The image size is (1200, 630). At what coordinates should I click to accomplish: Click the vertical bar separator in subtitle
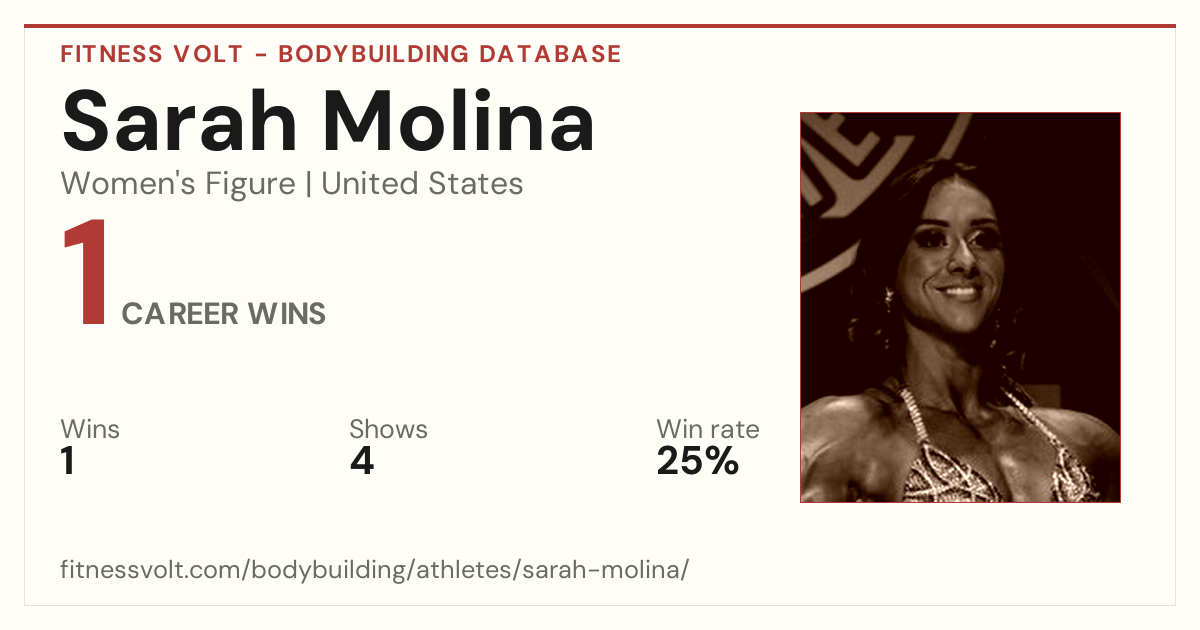tap(308, 185)
